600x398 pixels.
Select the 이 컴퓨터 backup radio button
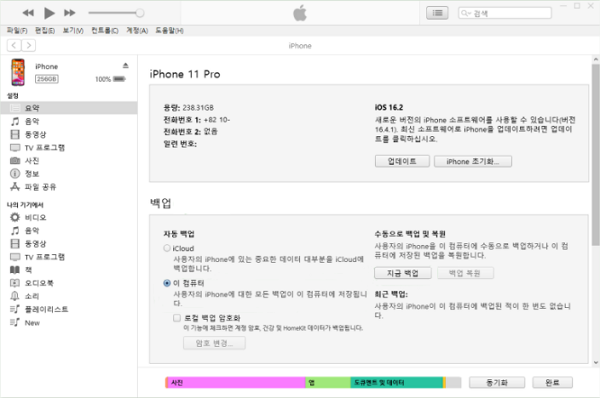pyautogui.click(x=167, y=283)
